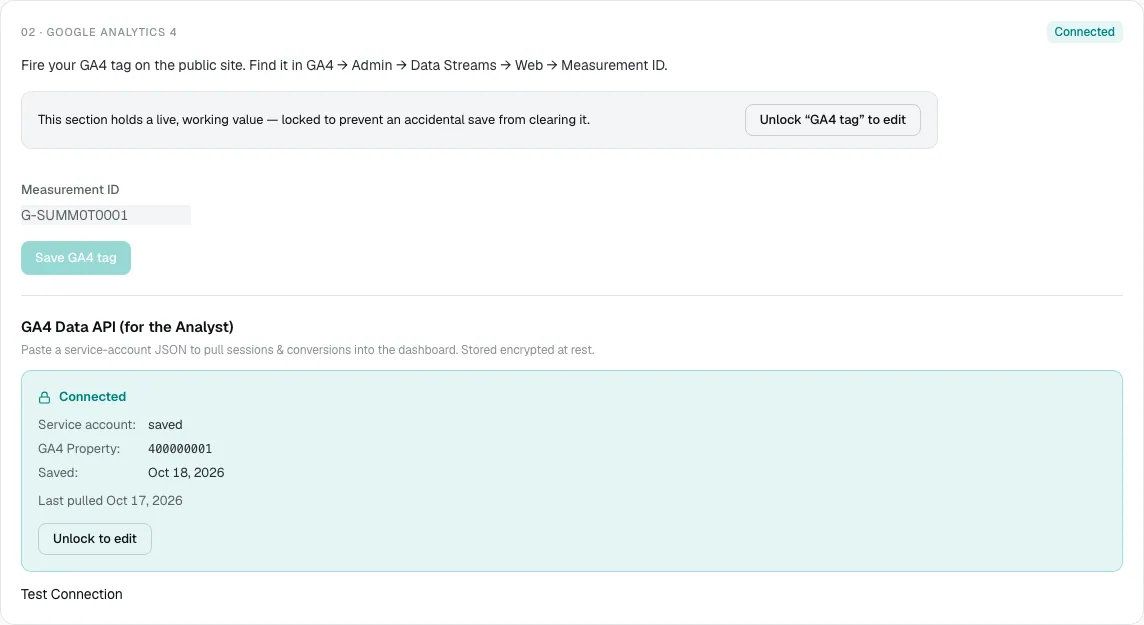The image size is (1144, 625).
Task: Click the locked section notice text
Action: coord(314,120)
